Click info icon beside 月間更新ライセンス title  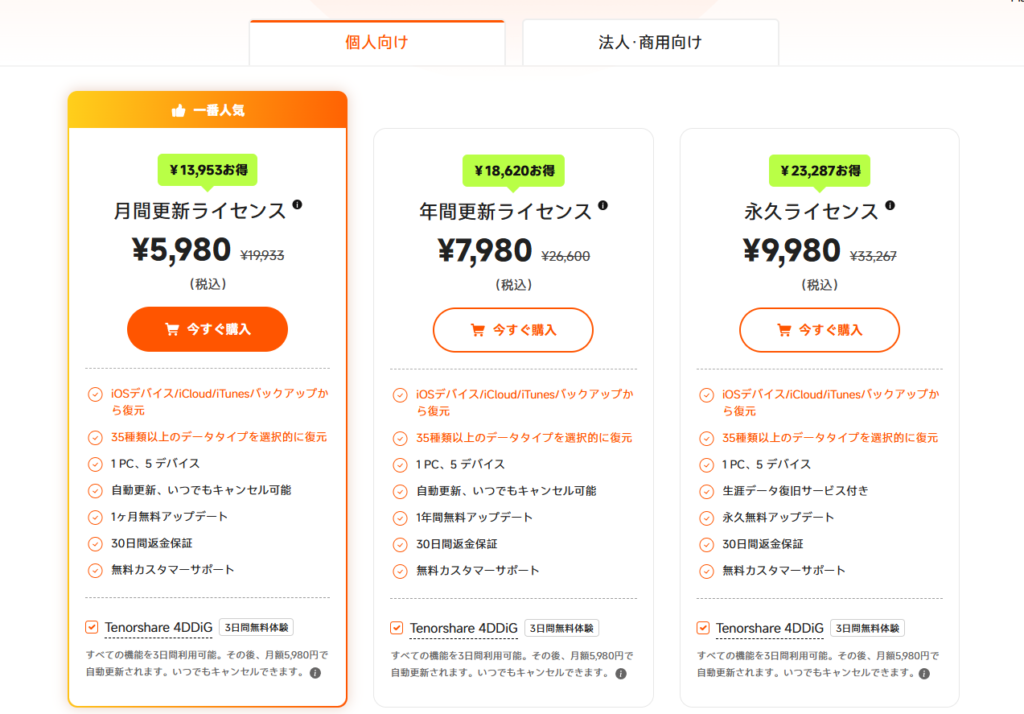pyautogui.click(x=297, y=205)
